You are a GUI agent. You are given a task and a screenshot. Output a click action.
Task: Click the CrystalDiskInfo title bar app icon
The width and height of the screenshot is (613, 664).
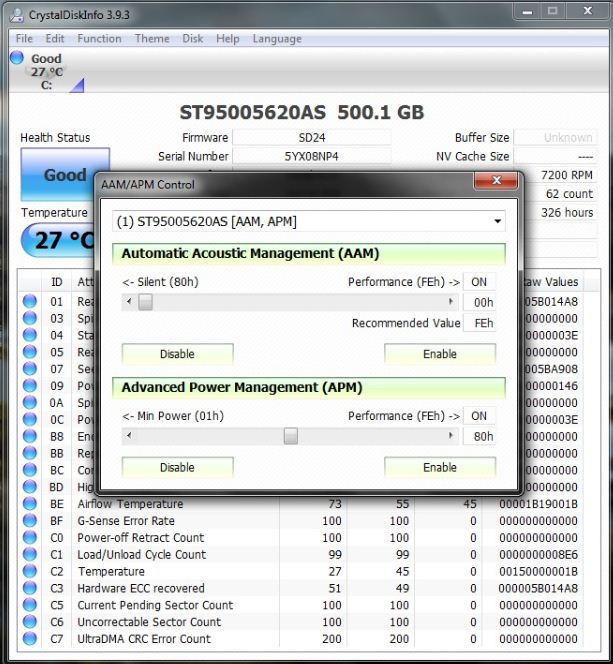[17, 15]
